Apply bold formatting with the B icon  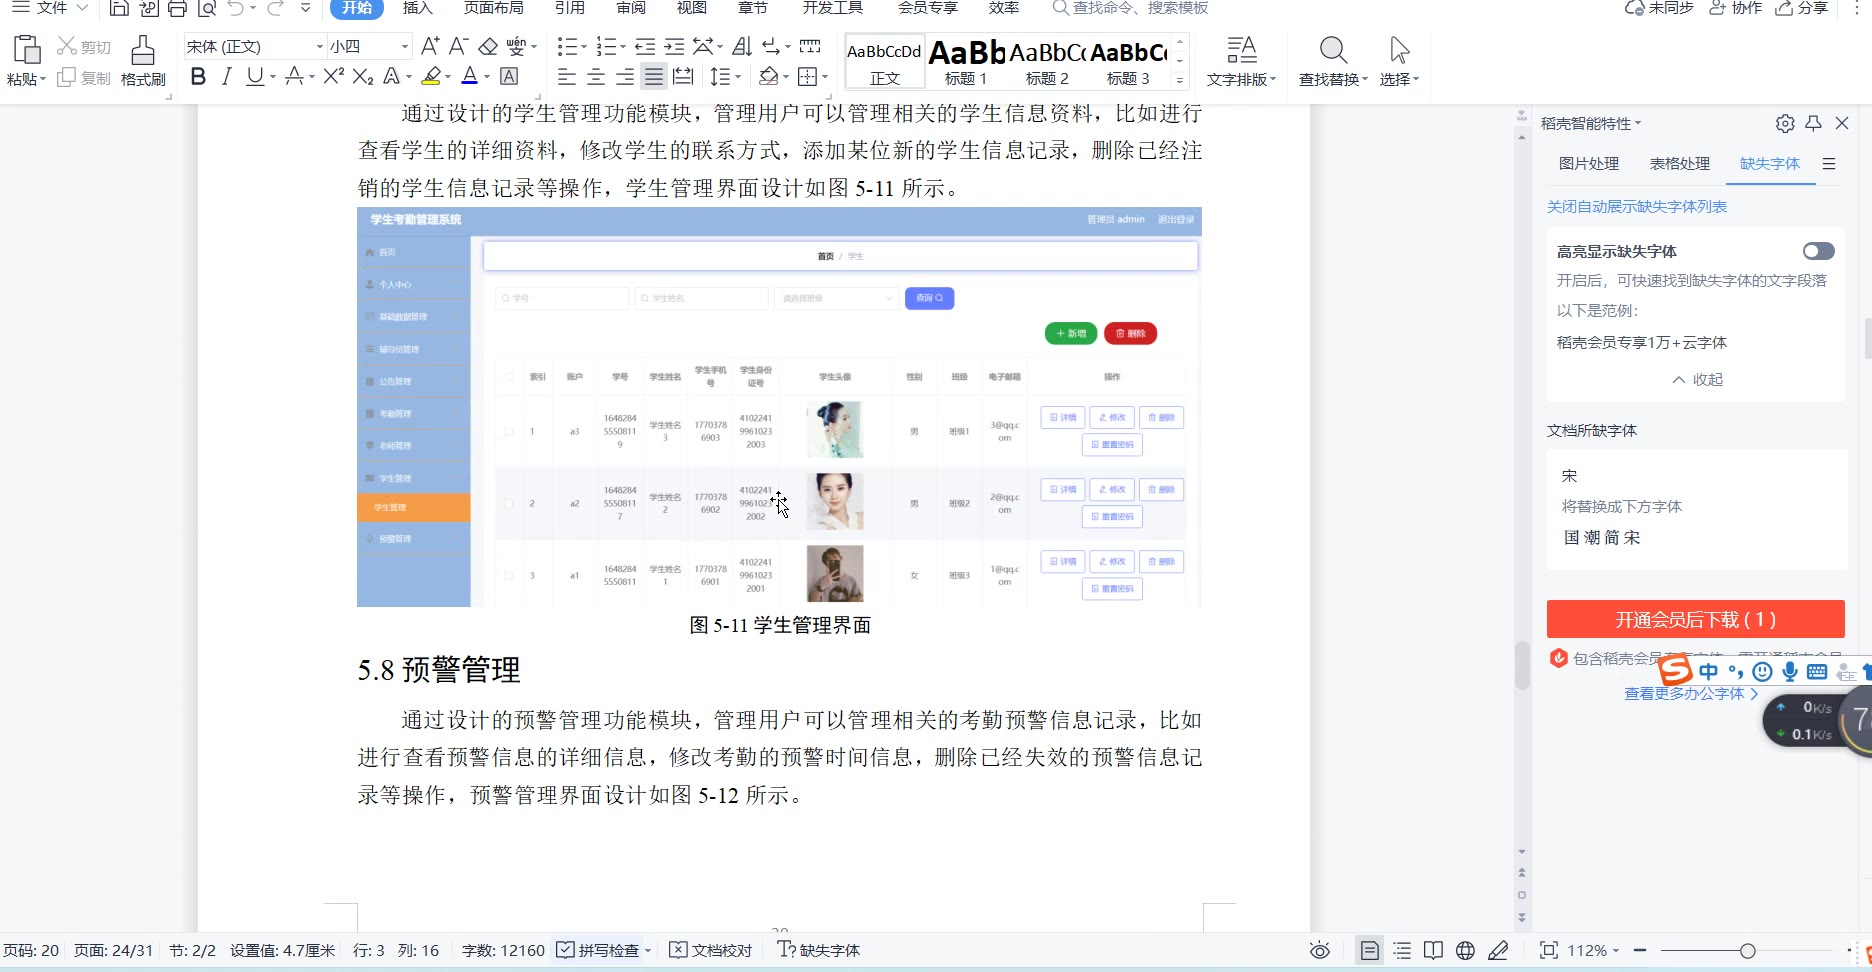tap(198, 77)
